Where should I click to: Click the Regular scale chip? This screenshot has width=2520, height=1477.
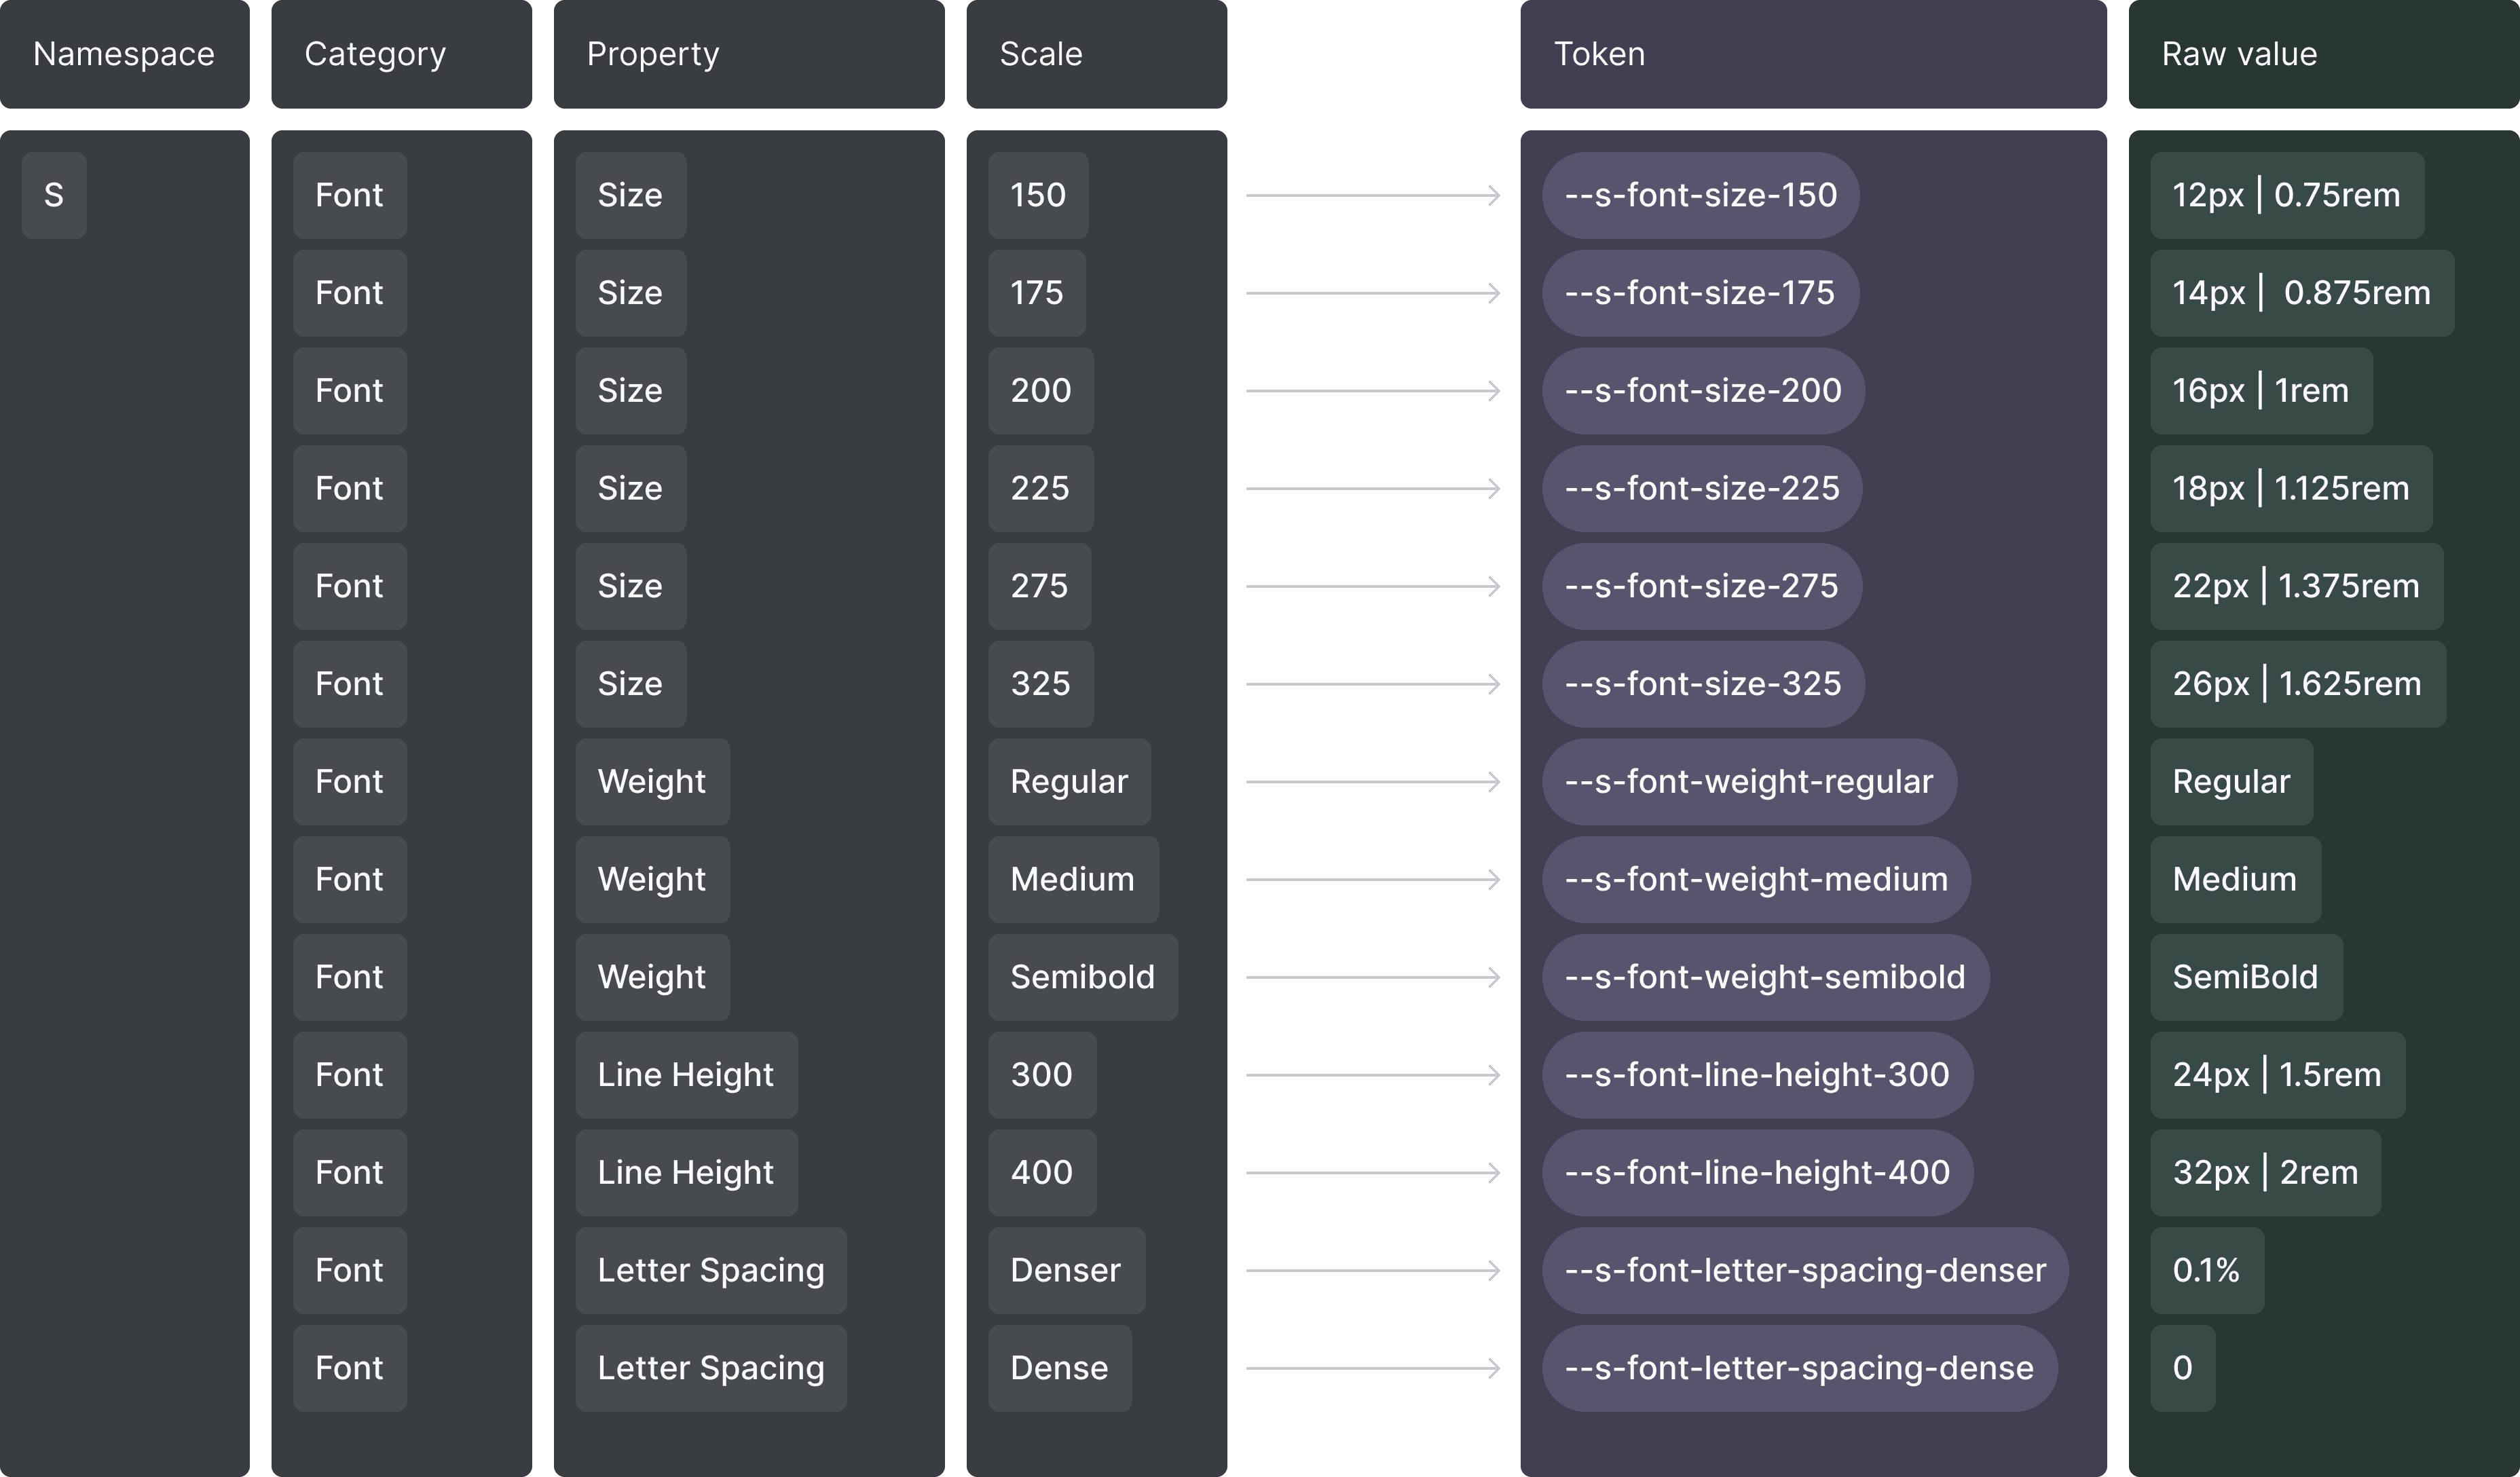point(1069,781)
